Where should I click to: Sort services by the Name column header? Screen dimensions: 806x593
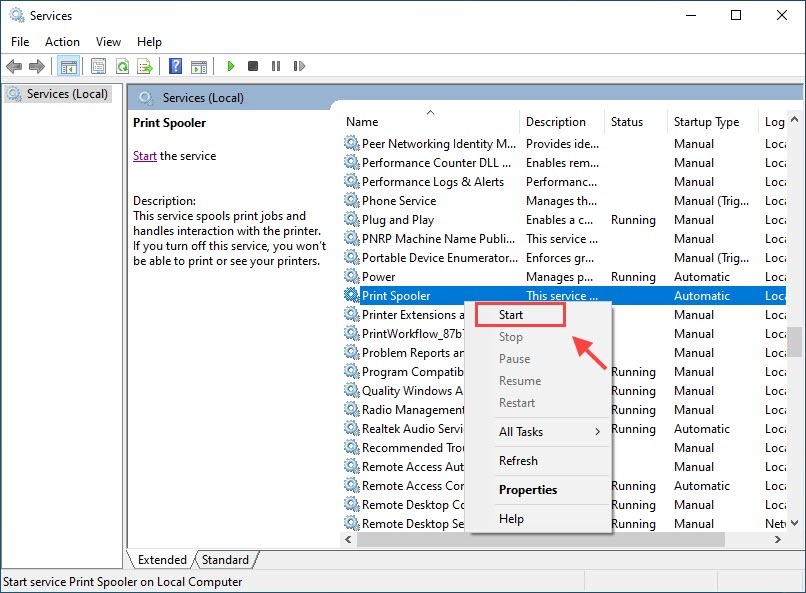tap(362, 122)
